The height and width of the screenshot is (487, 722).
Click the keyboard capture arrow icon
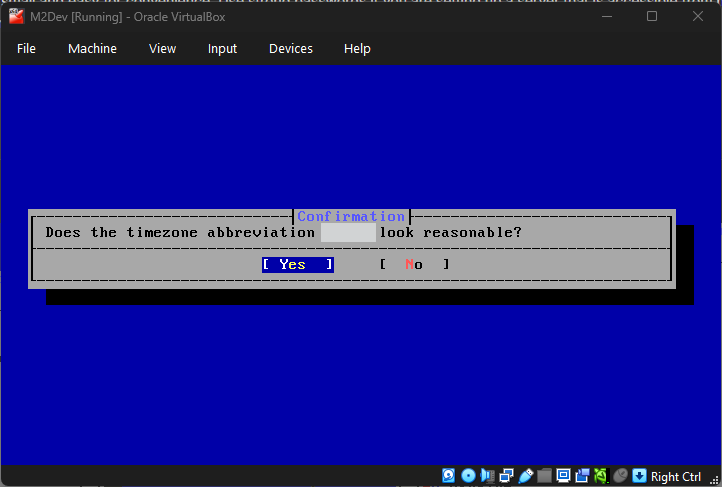[639, 476]
